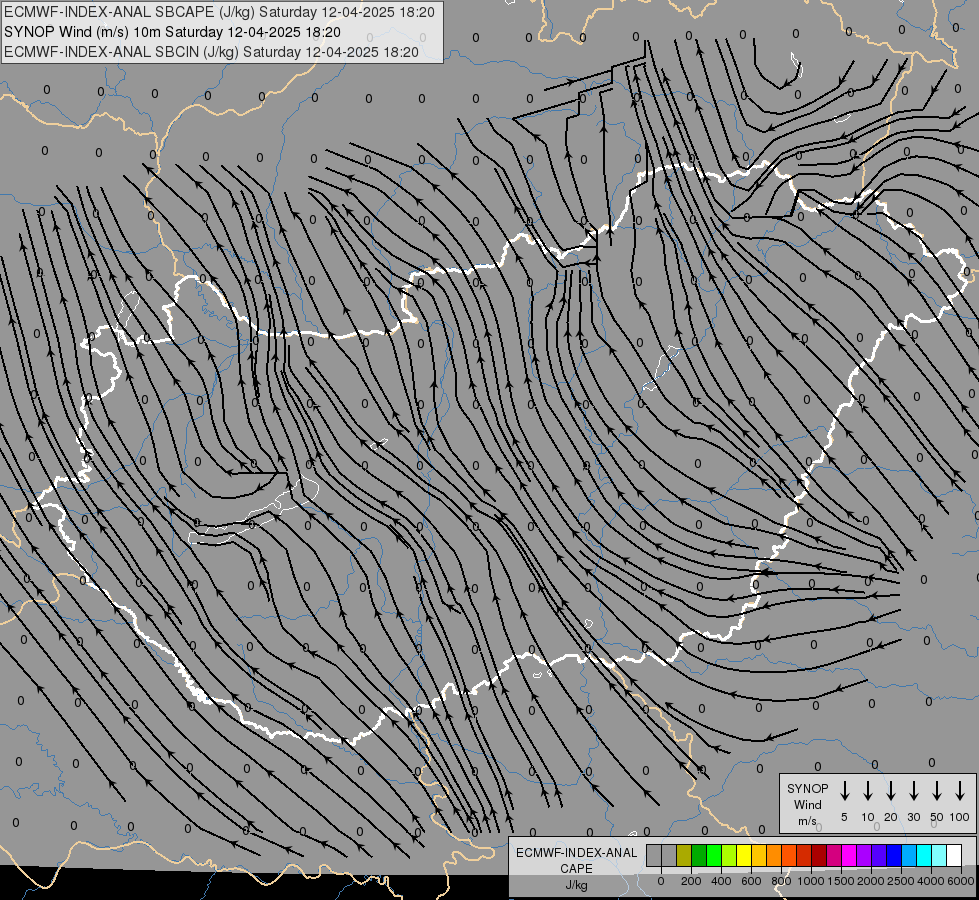Pick the pale cyan swatch before white
The image size is (979, 900).
[939, 855]
